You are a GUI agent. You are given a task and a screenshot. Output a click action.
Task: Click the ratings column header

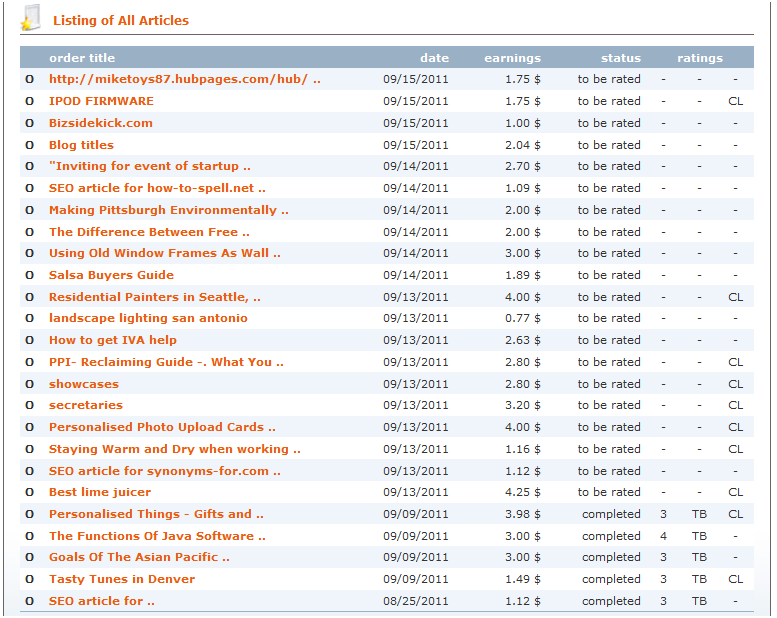pos(700,58)
